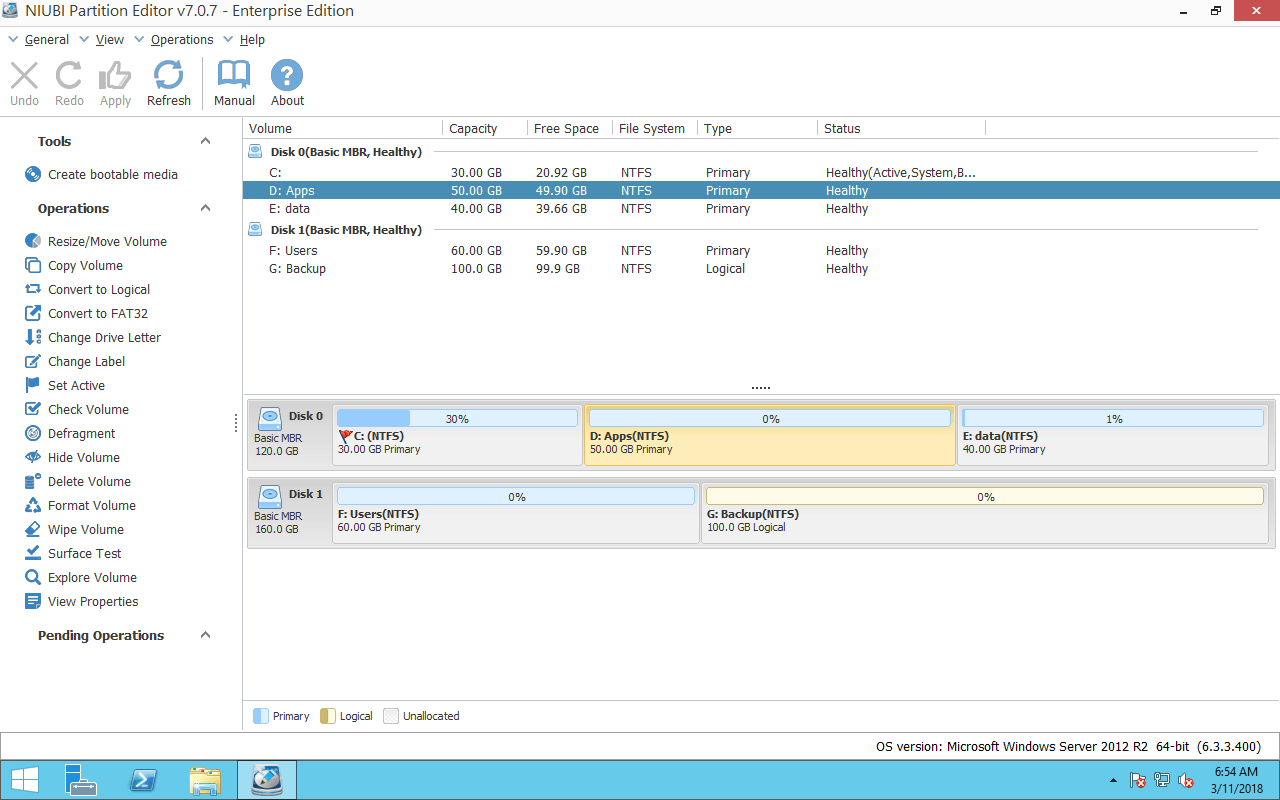Select the C: volume row
Screen dimensions: 1280x800
761,173
